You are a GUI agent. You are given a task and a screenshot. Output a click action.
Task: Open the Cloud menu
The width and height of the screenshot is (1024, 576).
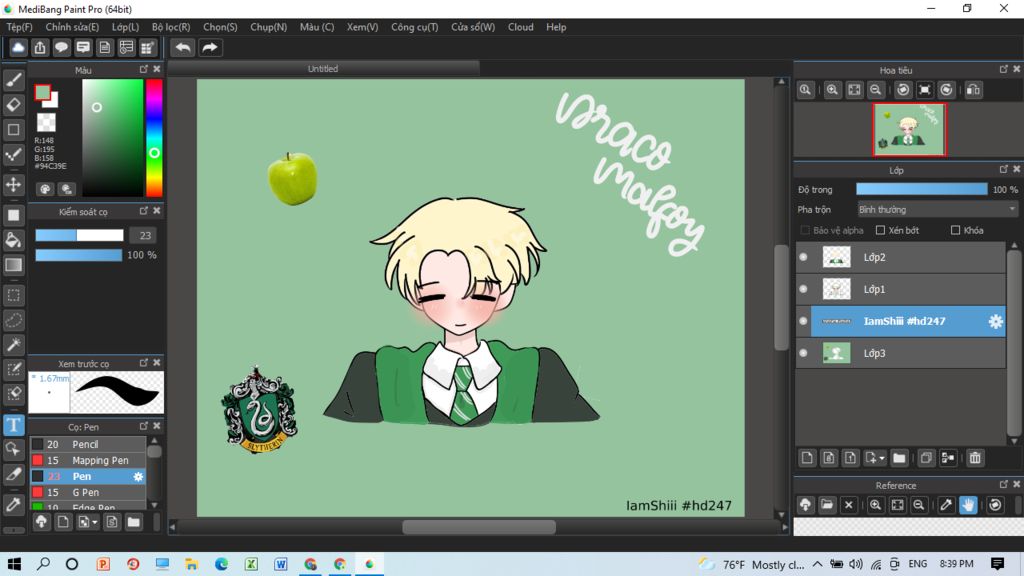pyautogui.click(x=520, y=27)
